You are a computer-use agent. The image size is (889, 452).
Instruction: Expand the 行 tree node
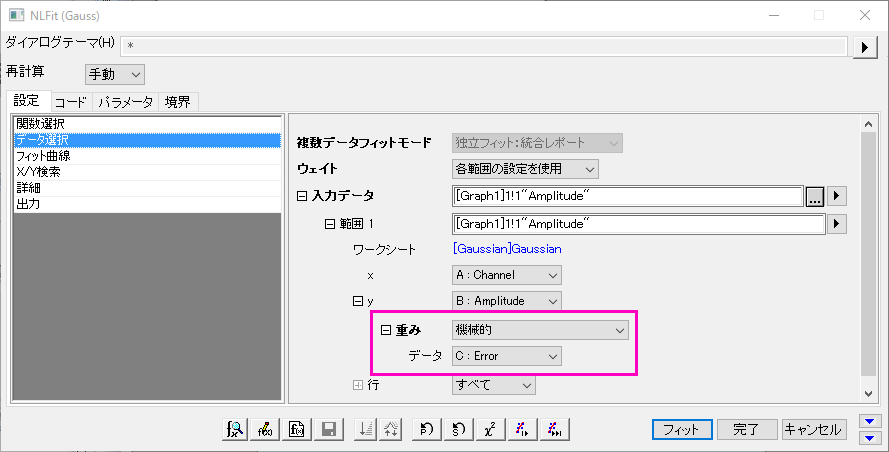pyautogui.click(x=358, y=385)
